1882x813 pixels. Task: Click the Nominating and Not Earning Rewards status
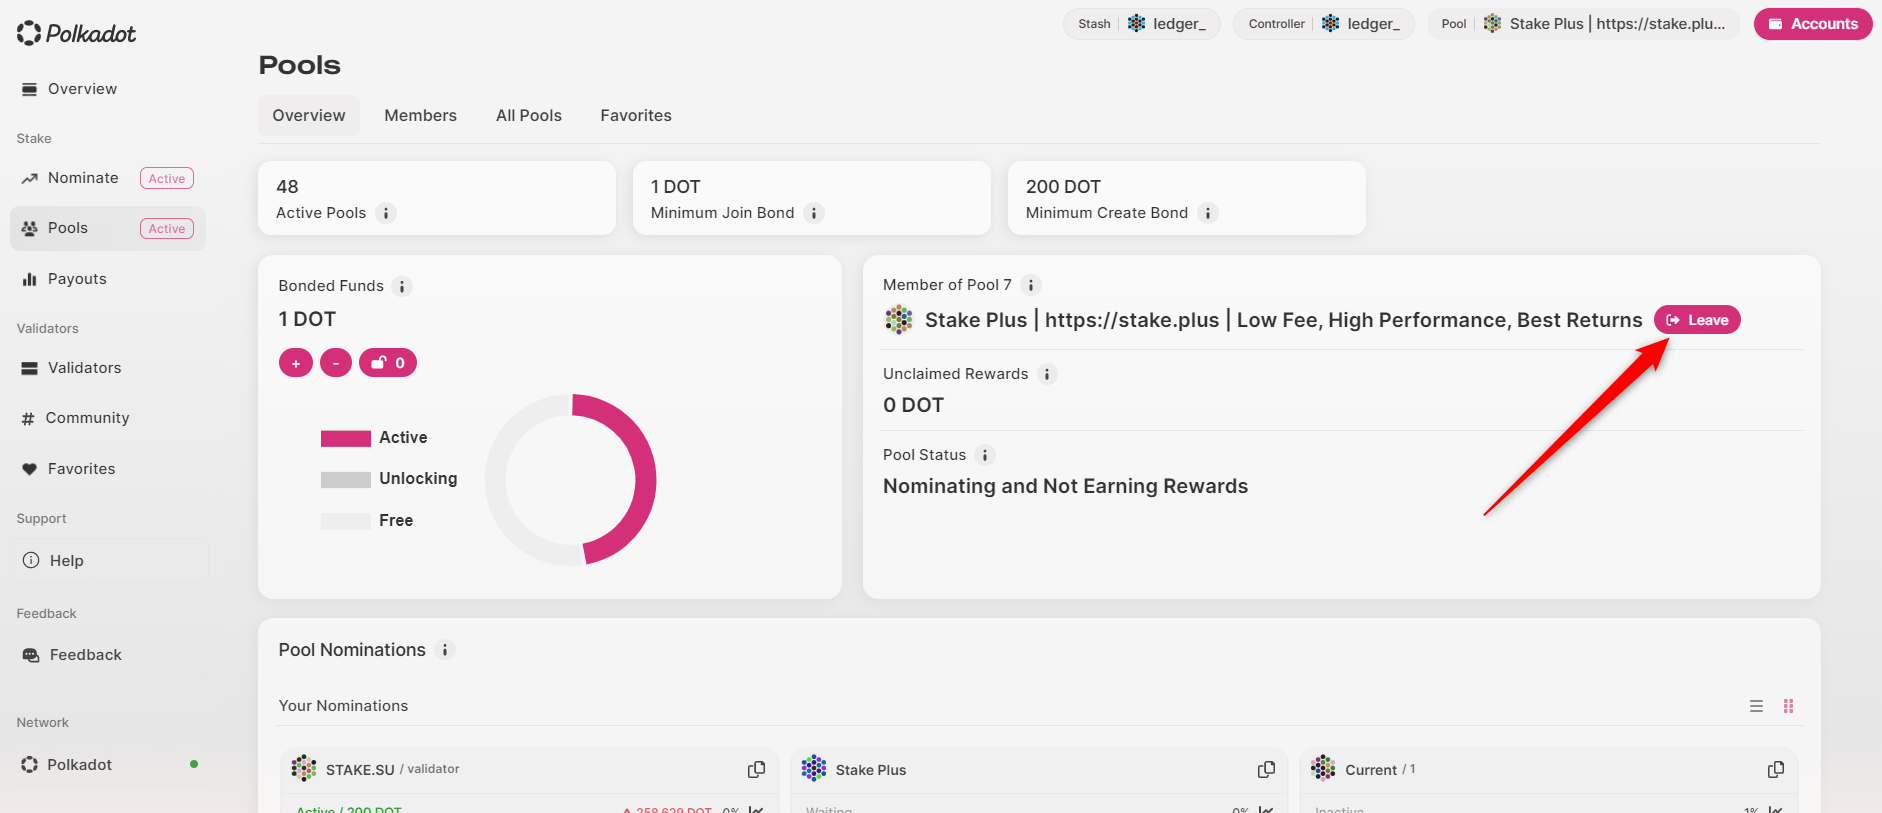(1065, 486)
